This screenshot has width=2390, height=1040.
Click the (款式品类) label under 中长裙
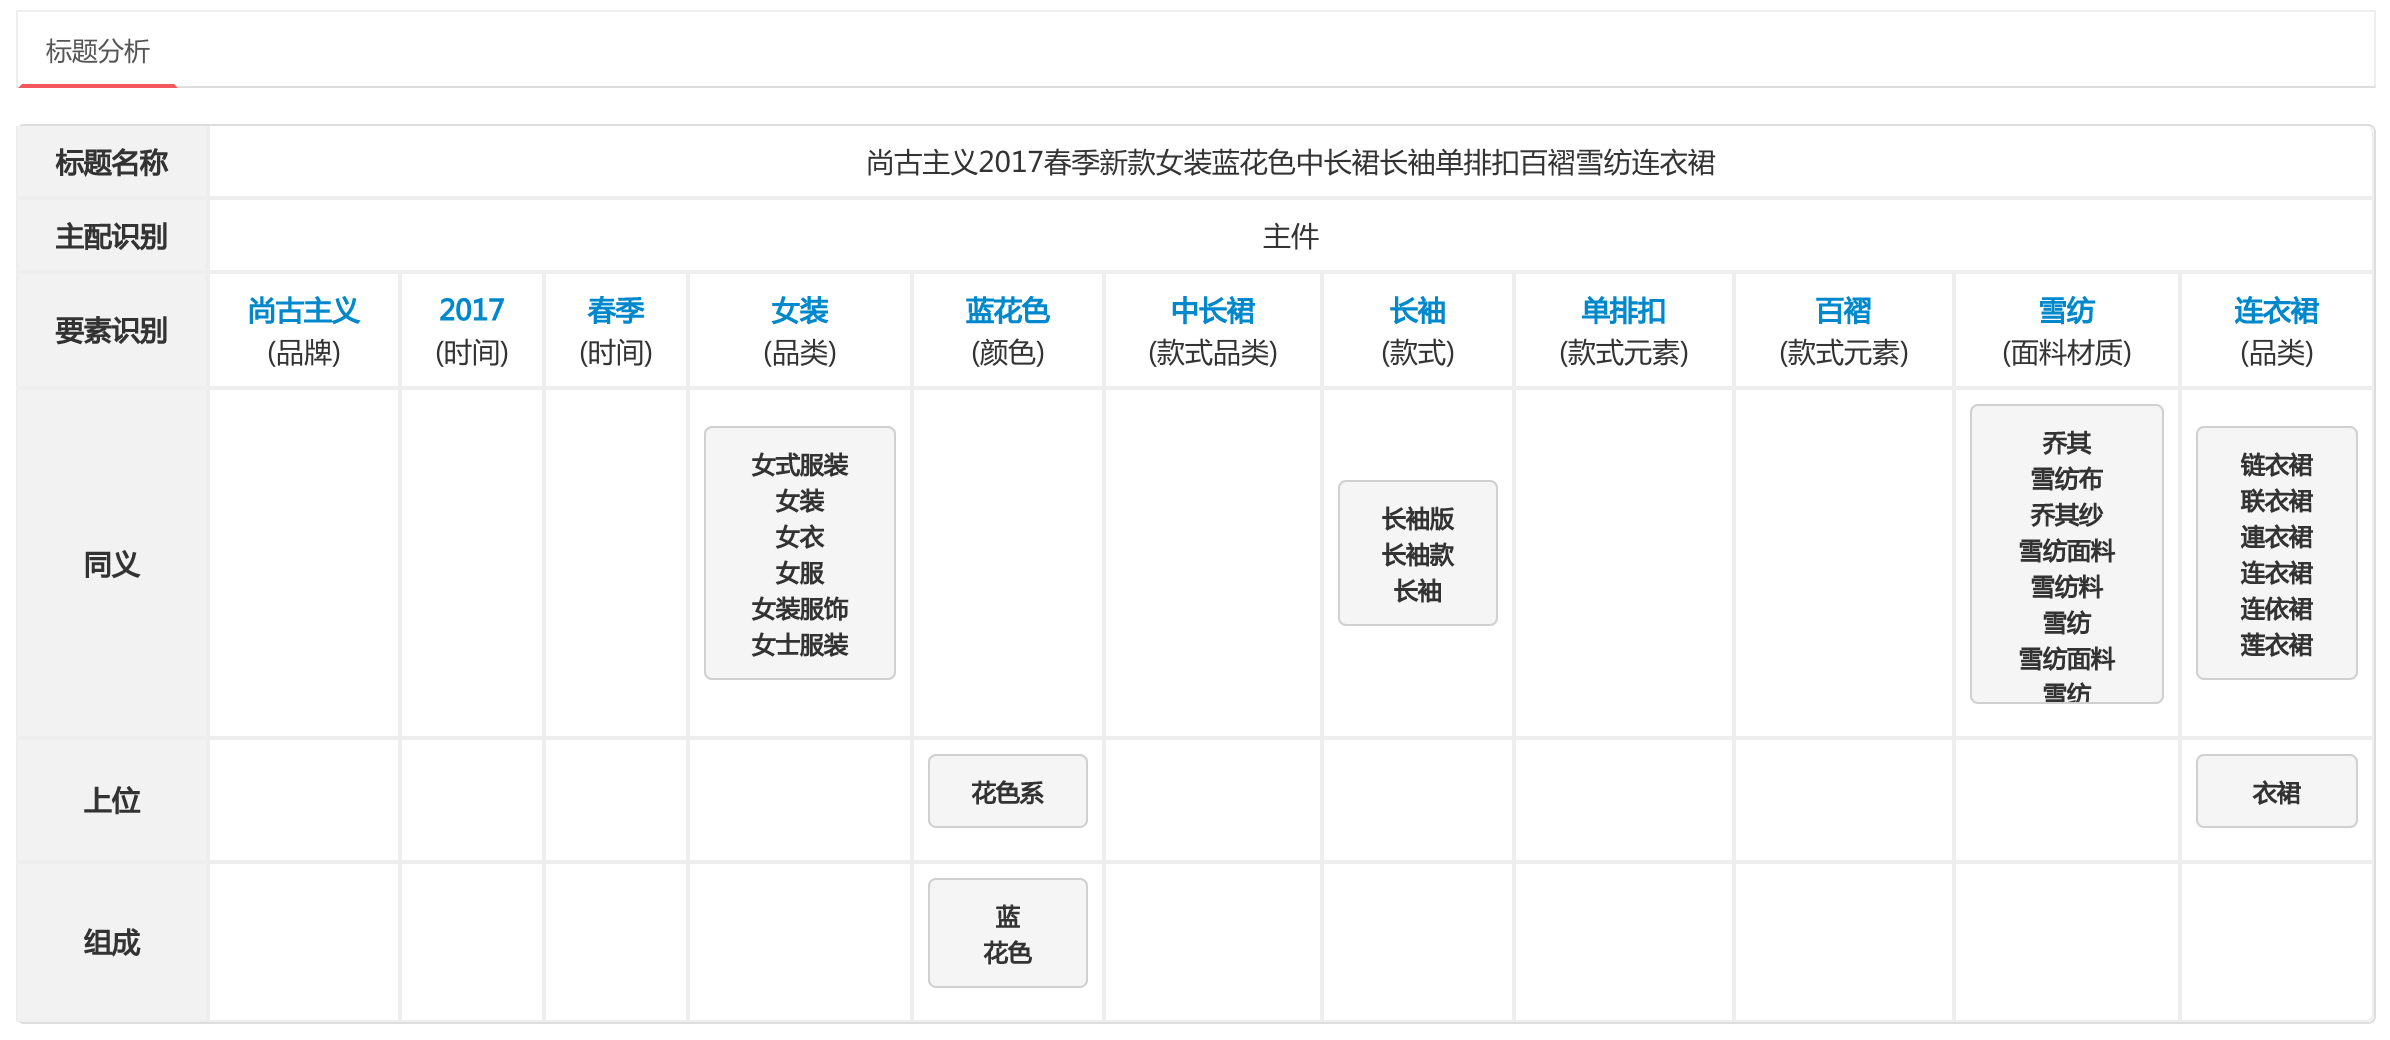pos(1213,353)
